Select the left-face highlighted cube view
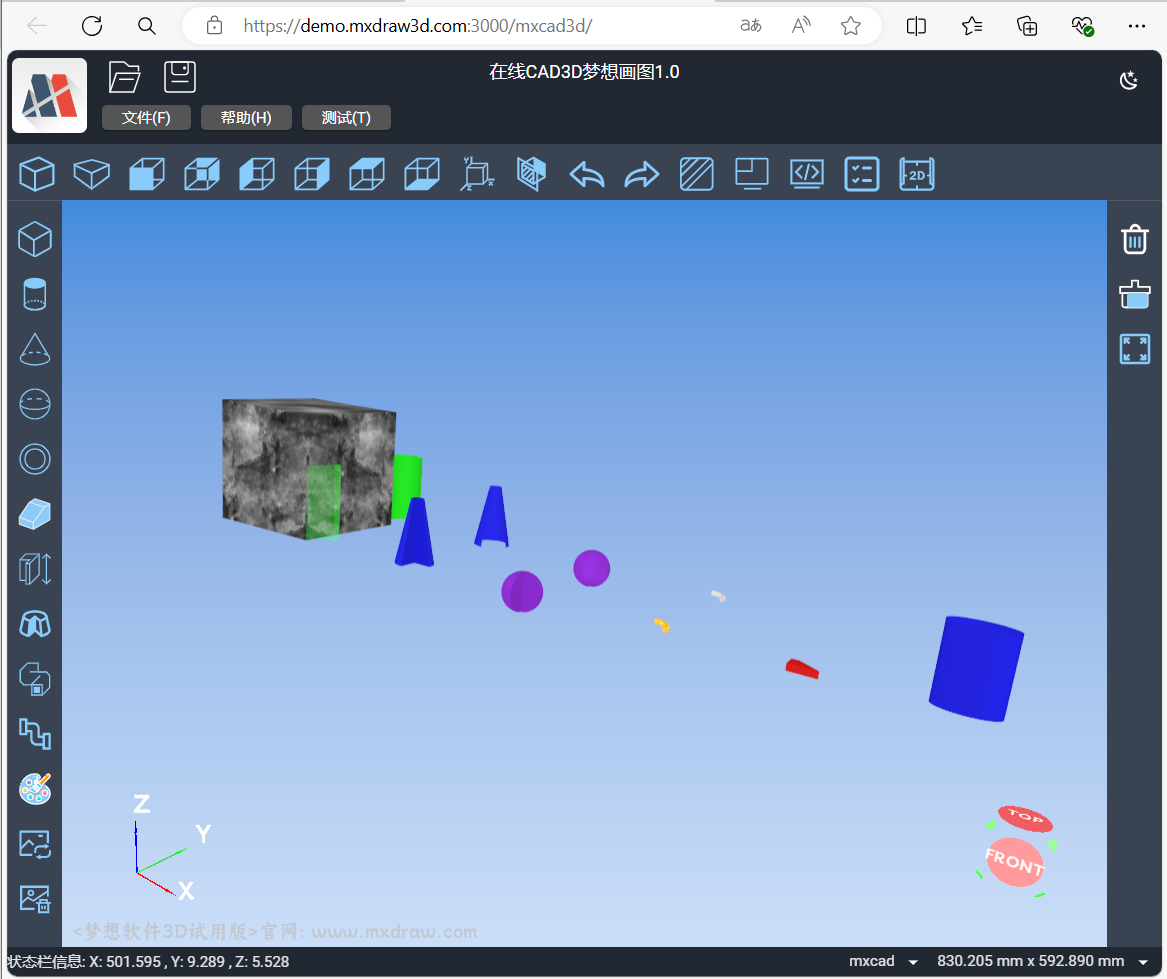Viewport: 1167px width, 979px height. [x=257, y=174]
